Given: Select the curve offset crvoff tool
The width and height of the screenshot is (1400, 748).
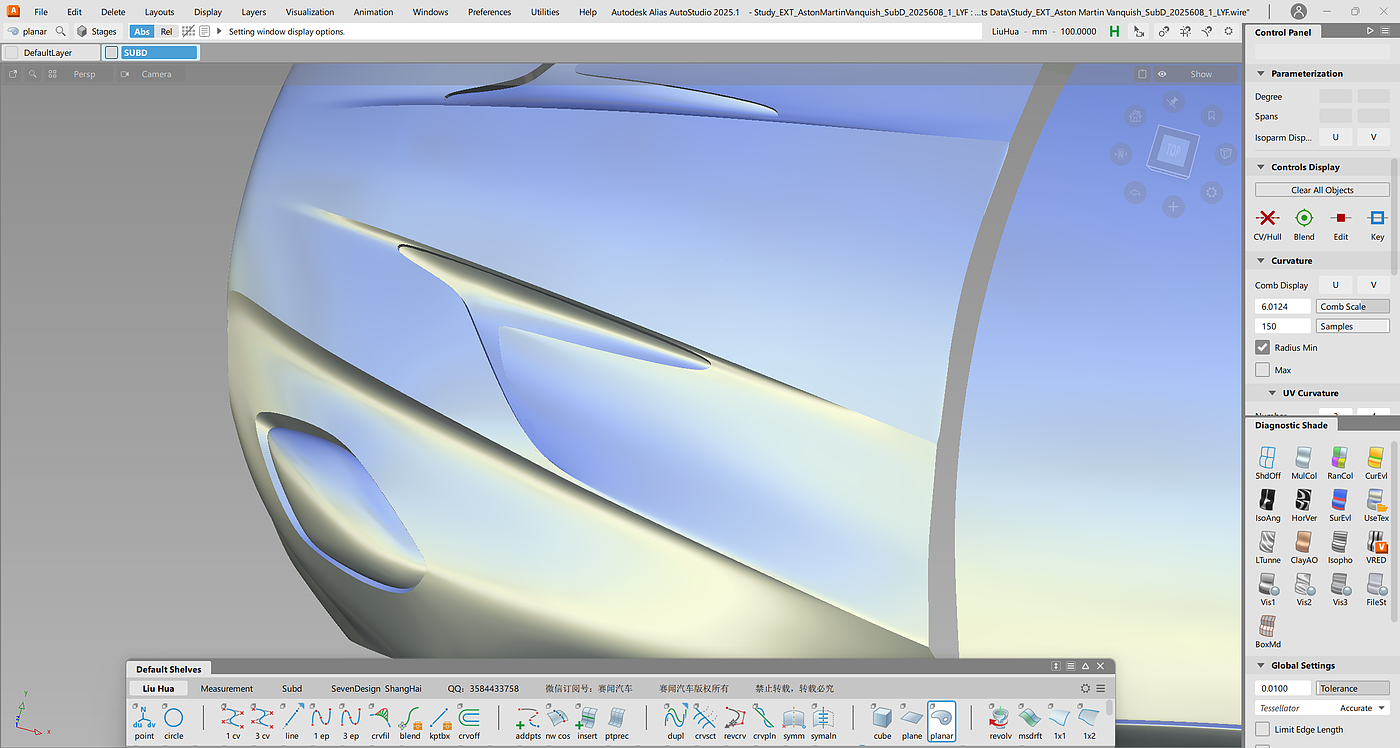Looking at the screenshot, I should coord(469,719).
